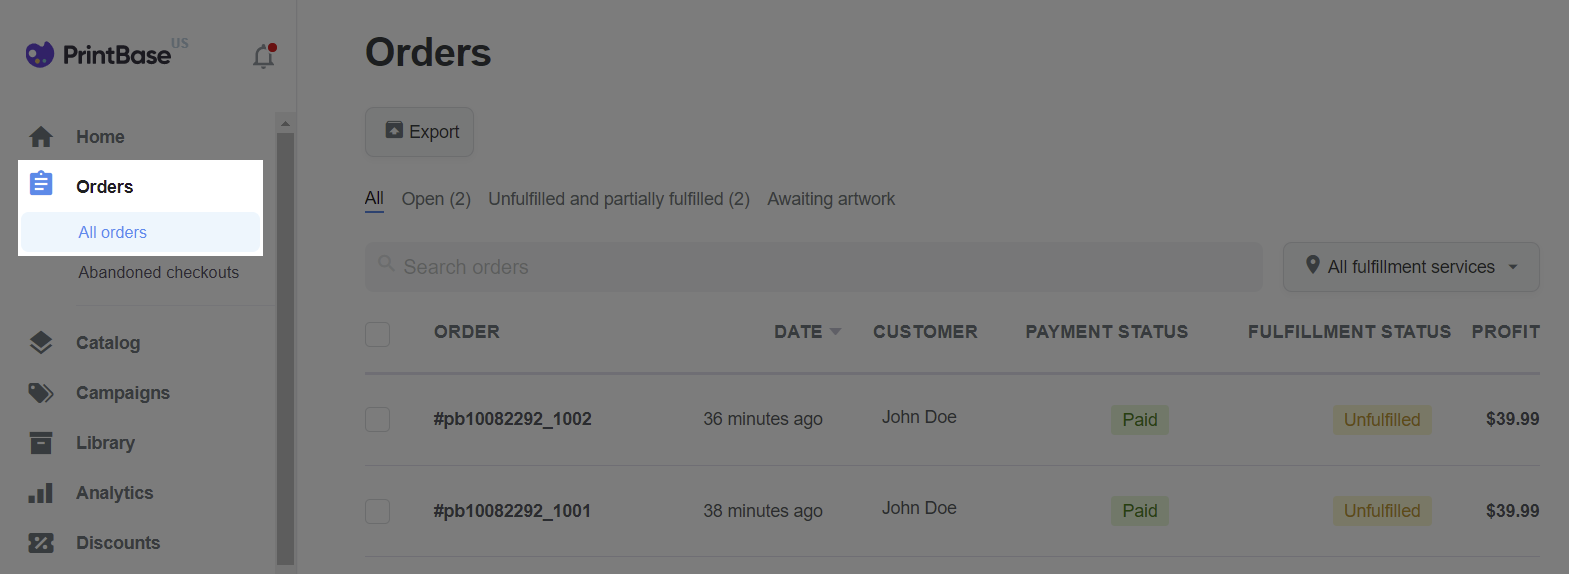Focus the Search orders field
Image resolution: width=1569 pixels, height=574 pixels.
(x=814, y=267)
